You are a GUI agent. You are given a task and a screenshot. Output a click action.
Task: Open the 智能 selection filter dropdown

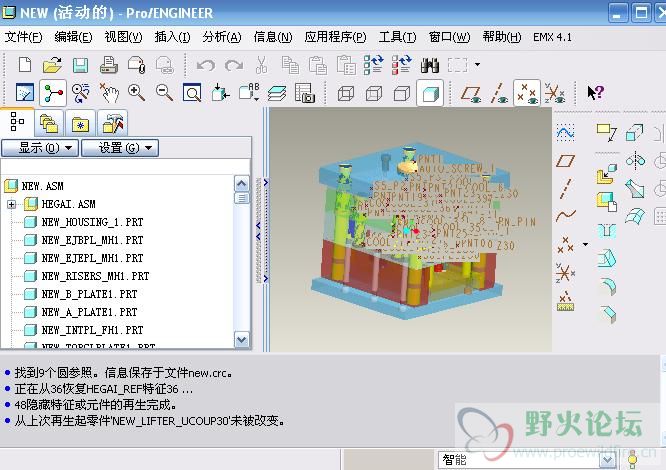click(x=608, y=460)
